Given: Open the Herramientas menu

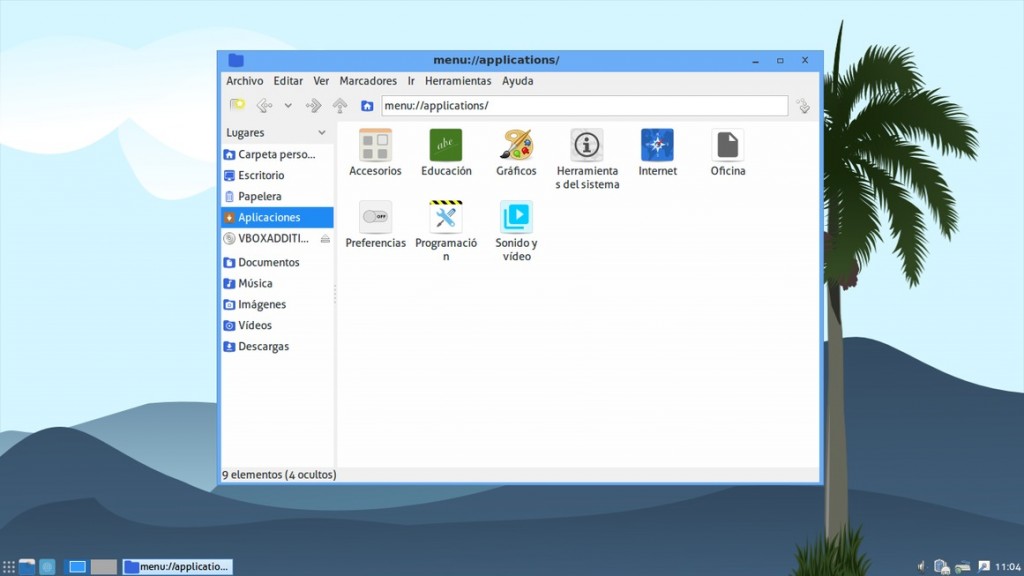Looking at the screenshot, I should coord(458,81).
